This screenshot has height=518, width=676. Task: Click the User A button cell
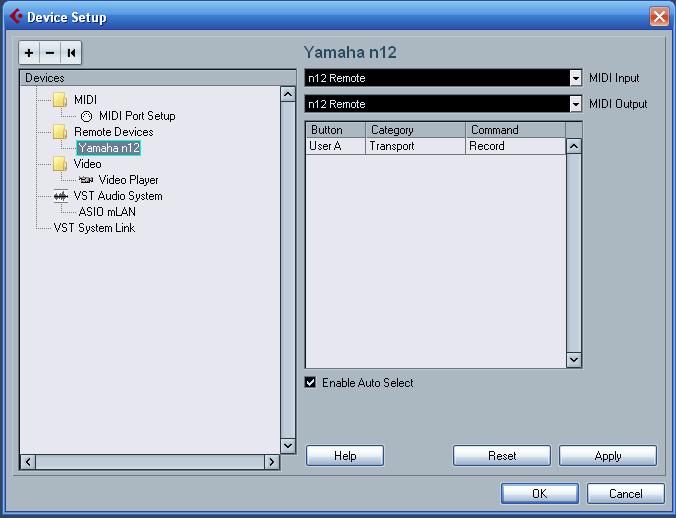point(336,146)
